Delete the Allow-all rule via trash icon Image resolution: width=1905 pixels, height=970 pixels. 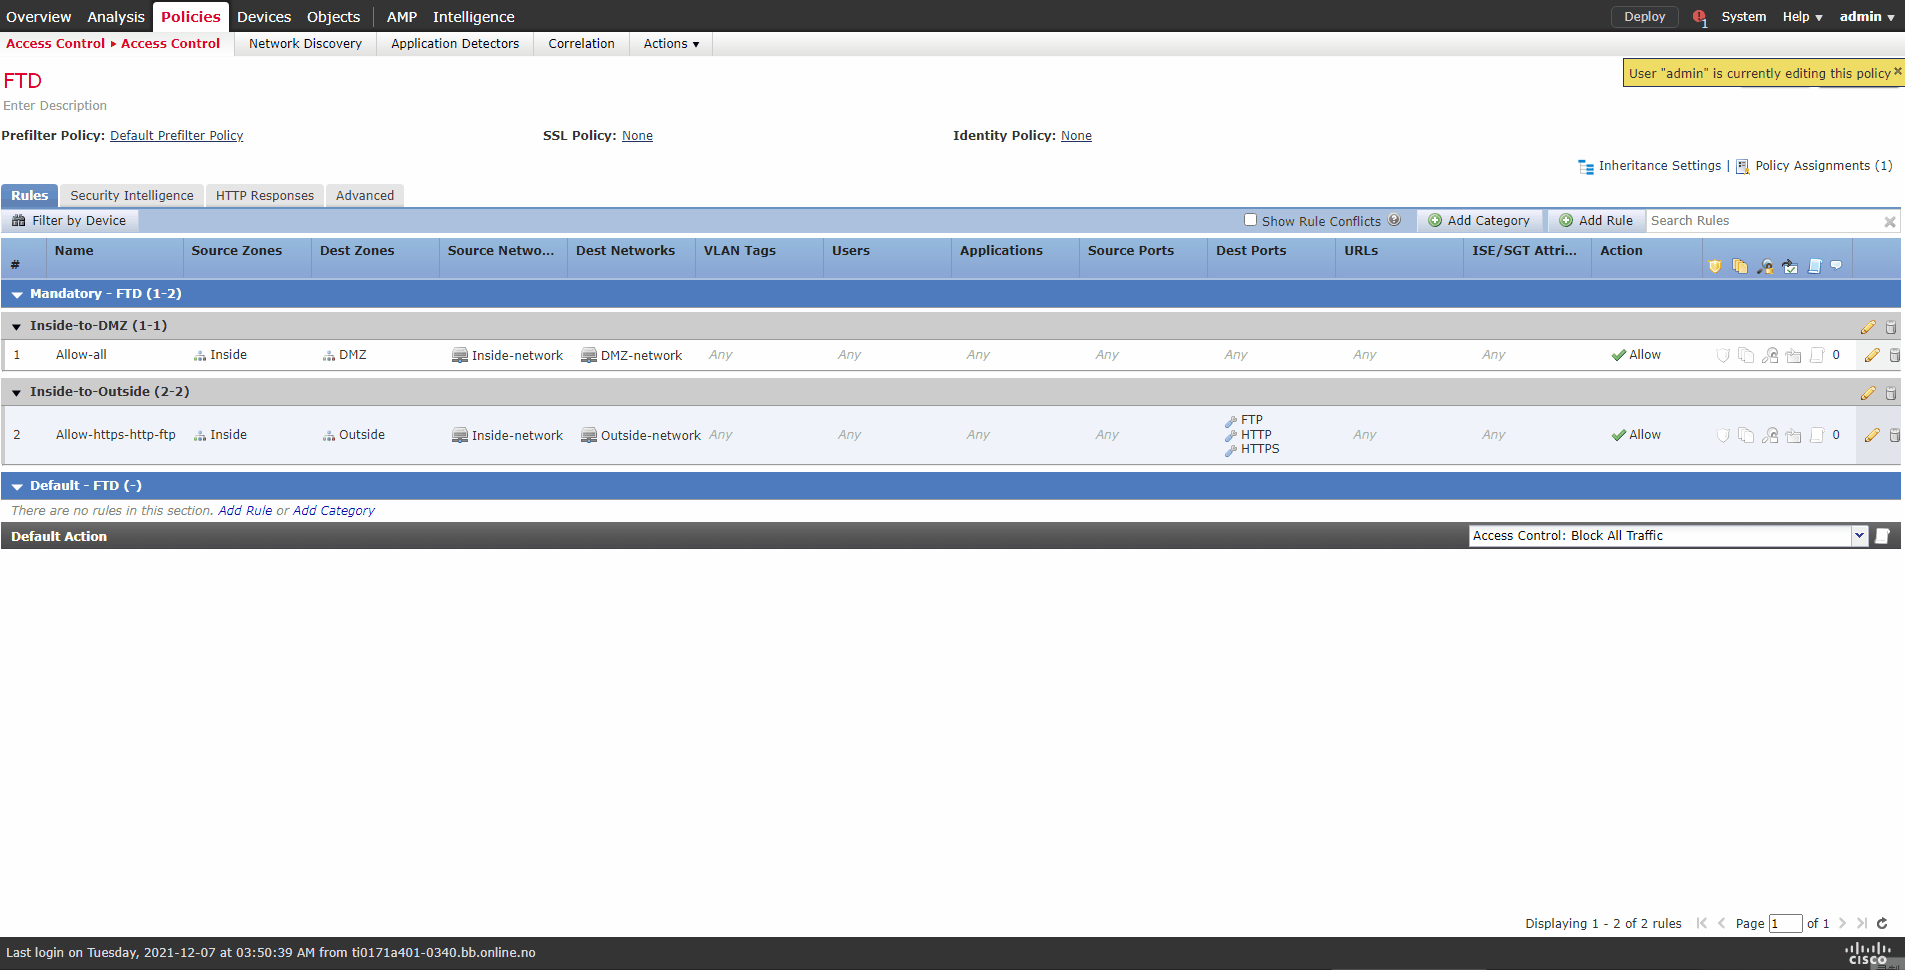1894,355
